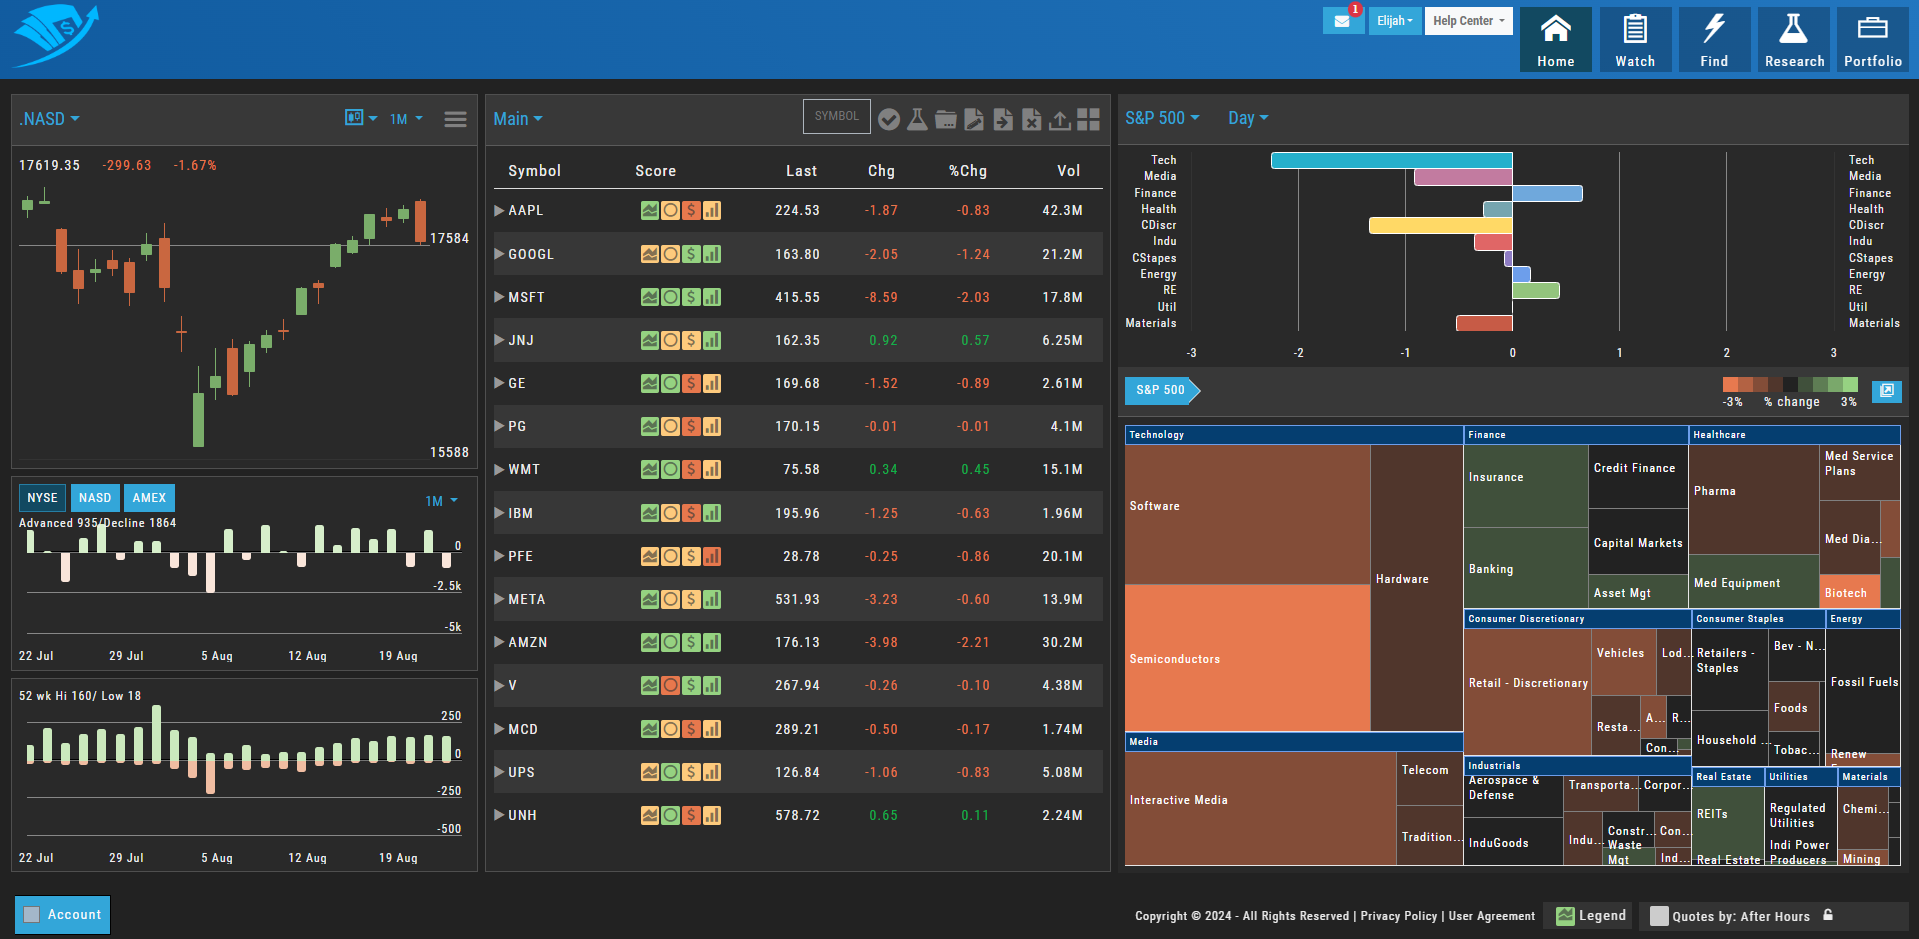This screenshot has height=939, width=1919.
Task: Click the 3% green legend swatch
Action: click(x=1850, y=384)
